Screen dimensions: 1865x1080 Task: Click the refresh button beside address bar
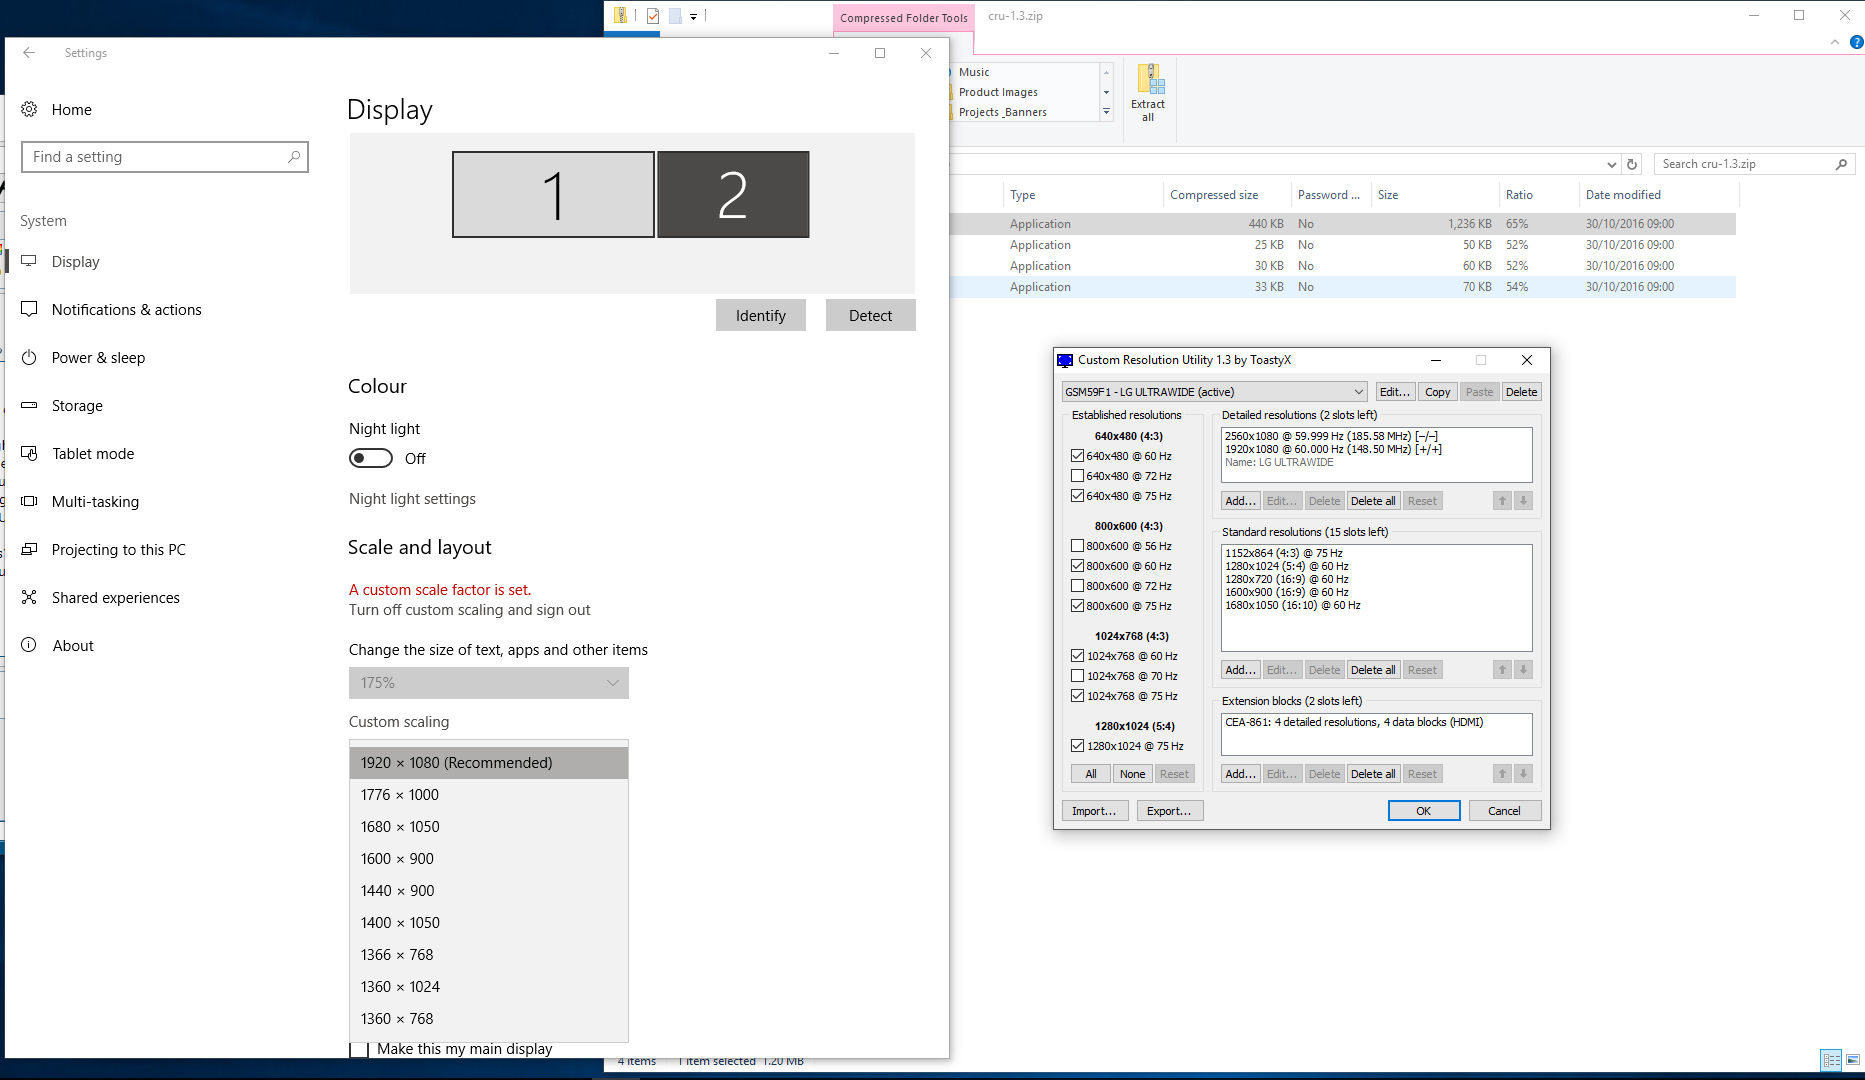pos(1632,164)
